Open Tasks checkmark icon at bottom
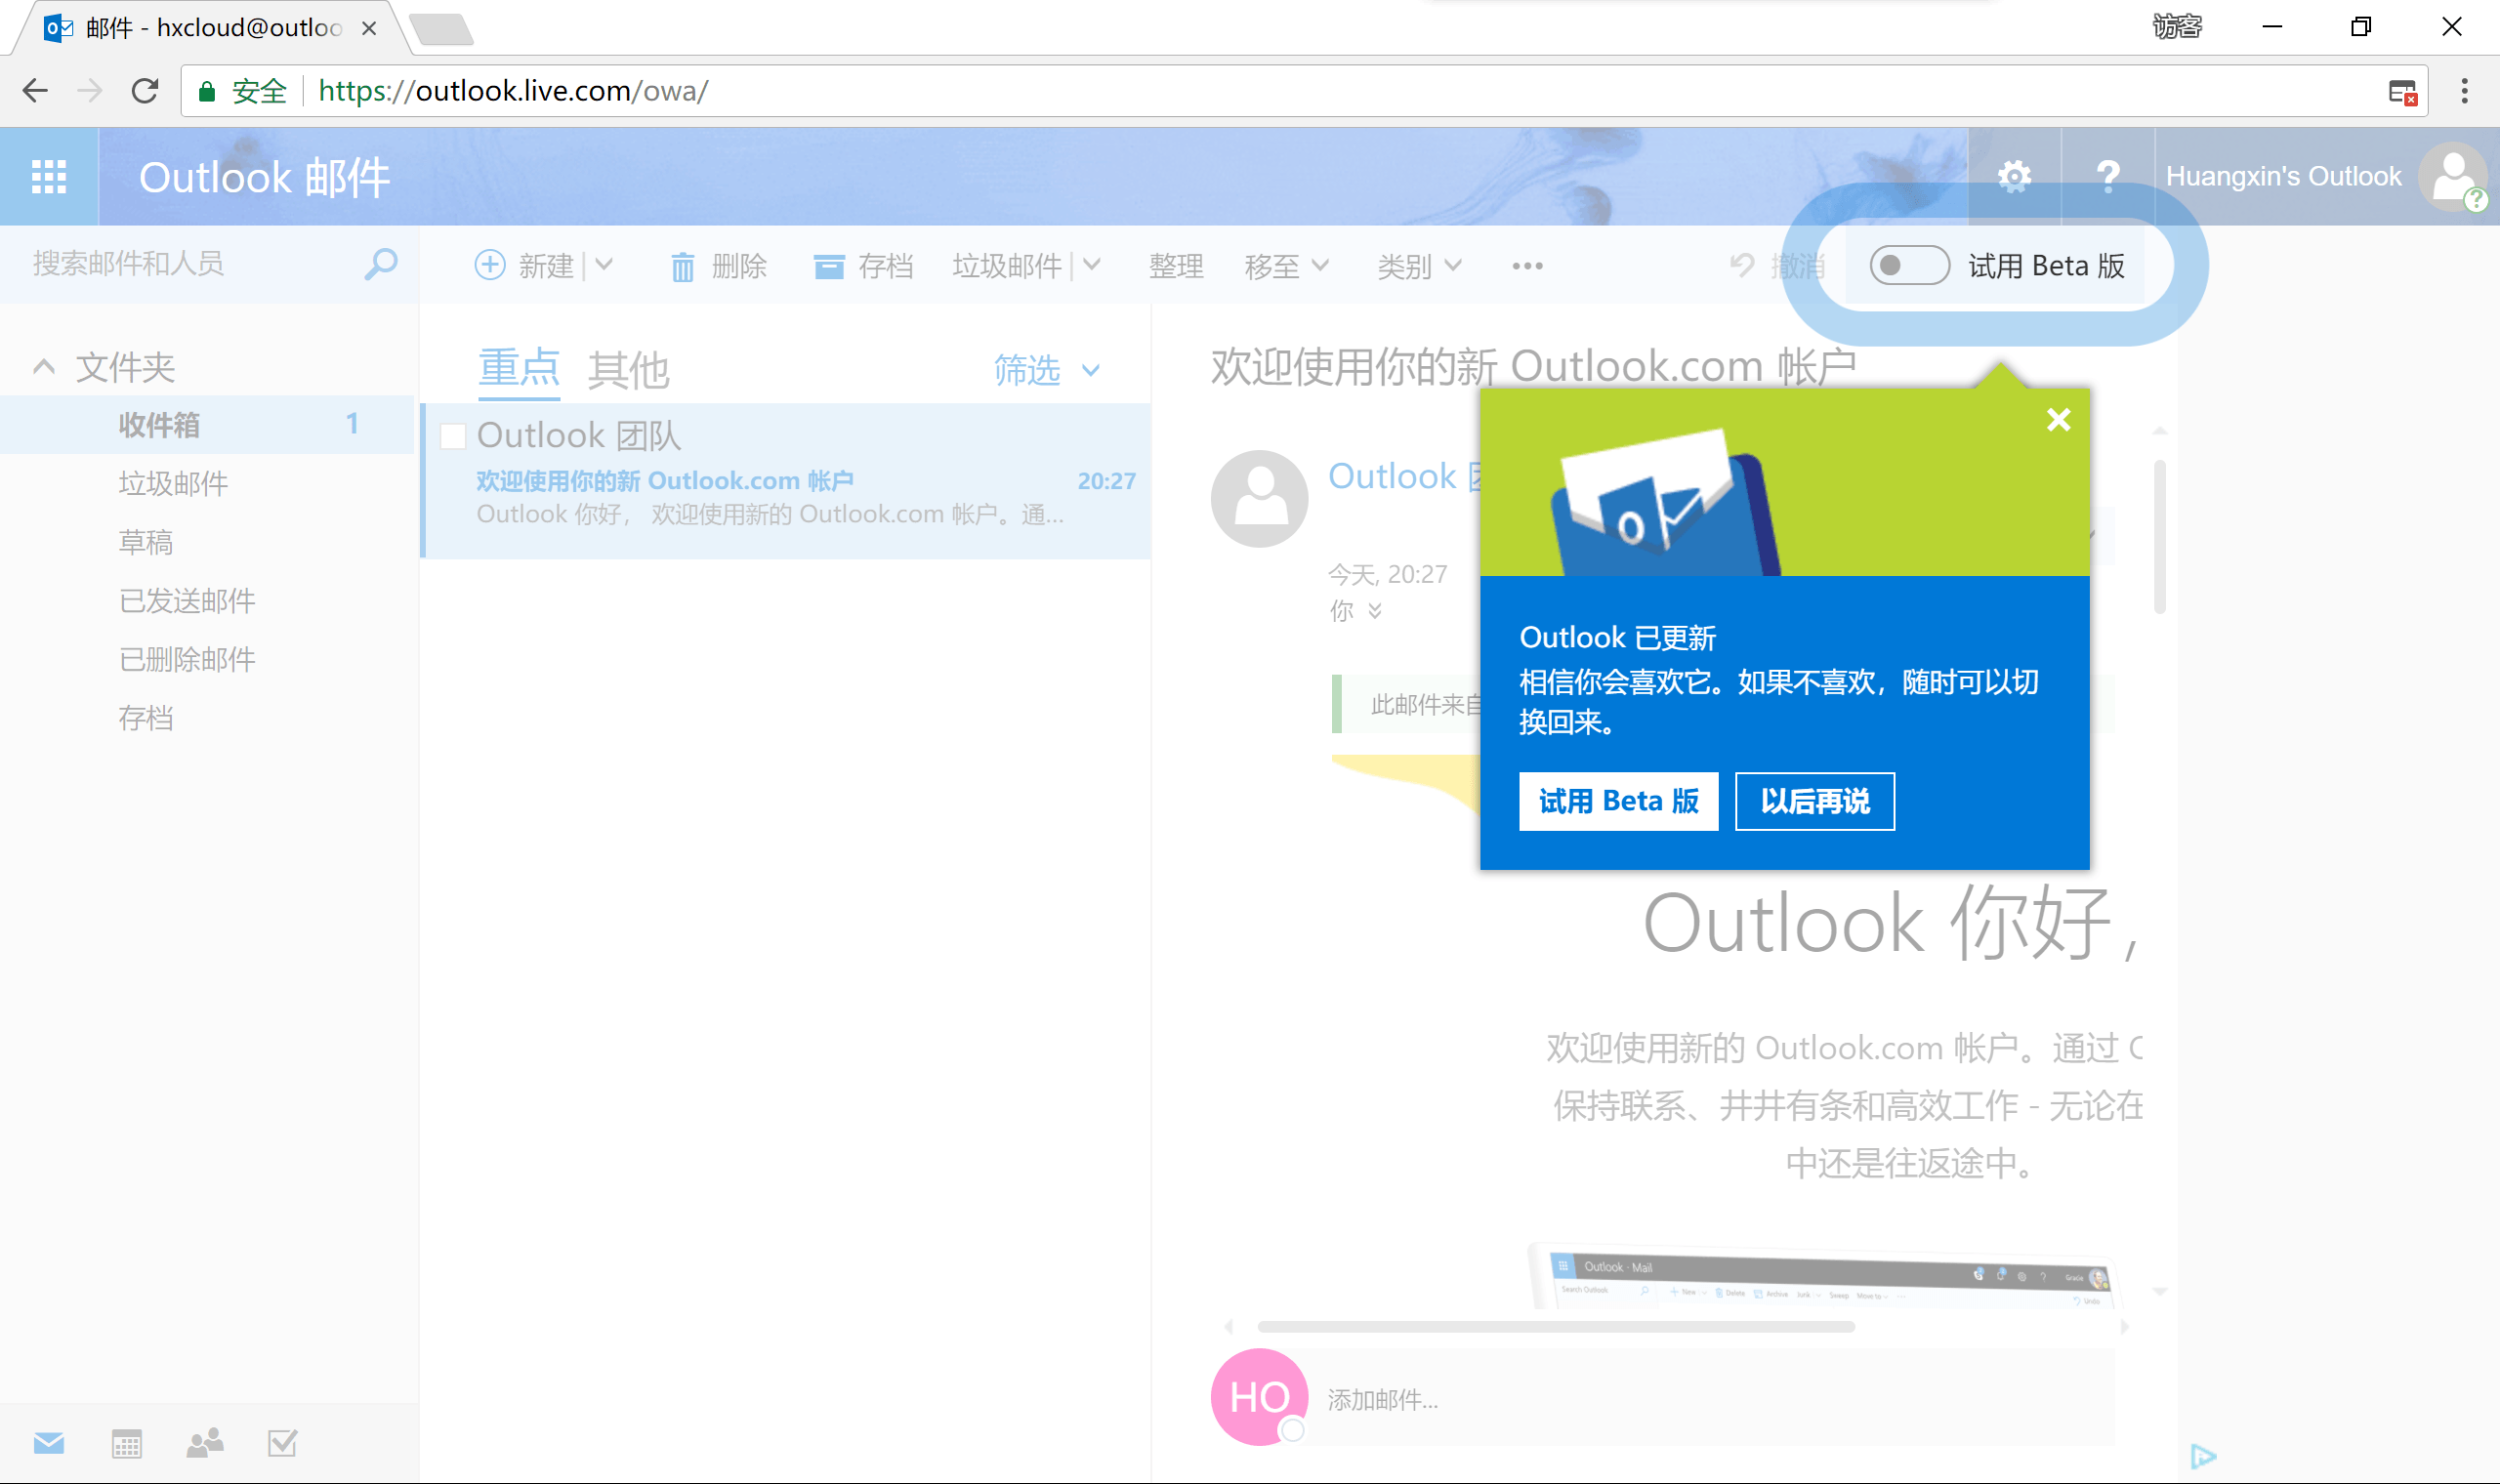 pyautogui.click(x=283, y=1443)
